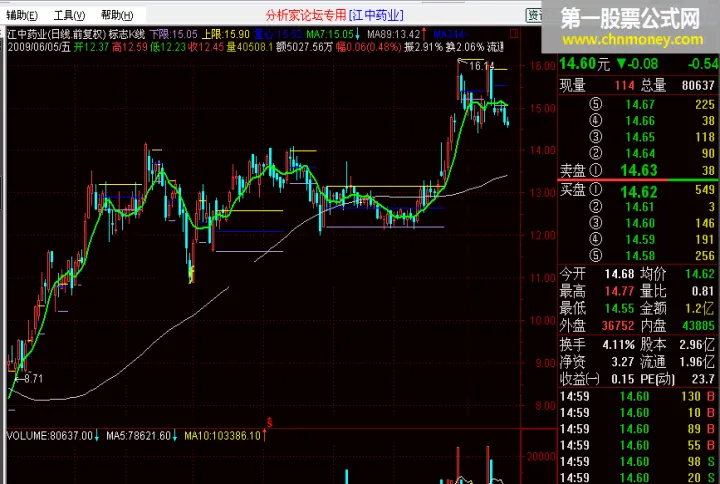
Task: Click the buy level ⑤ circled number icon
Action: point(596,255)
